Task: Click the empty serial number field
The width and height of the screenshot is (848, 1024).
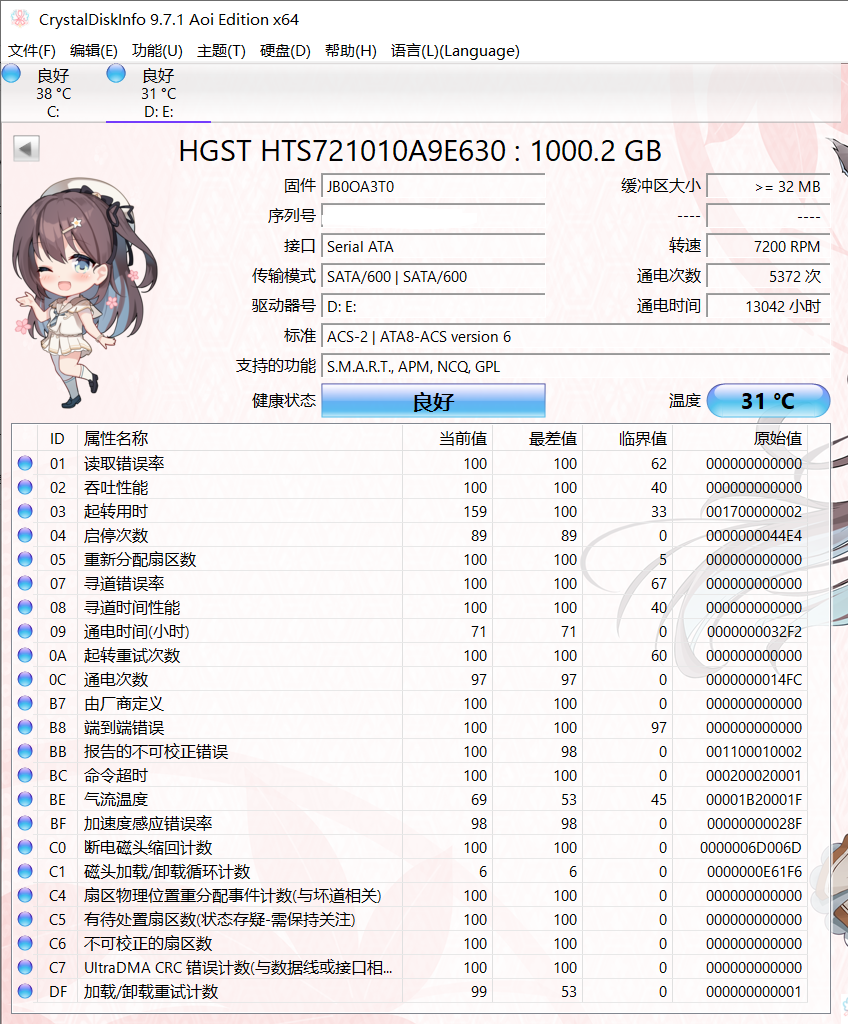Action: click(433, 217)
